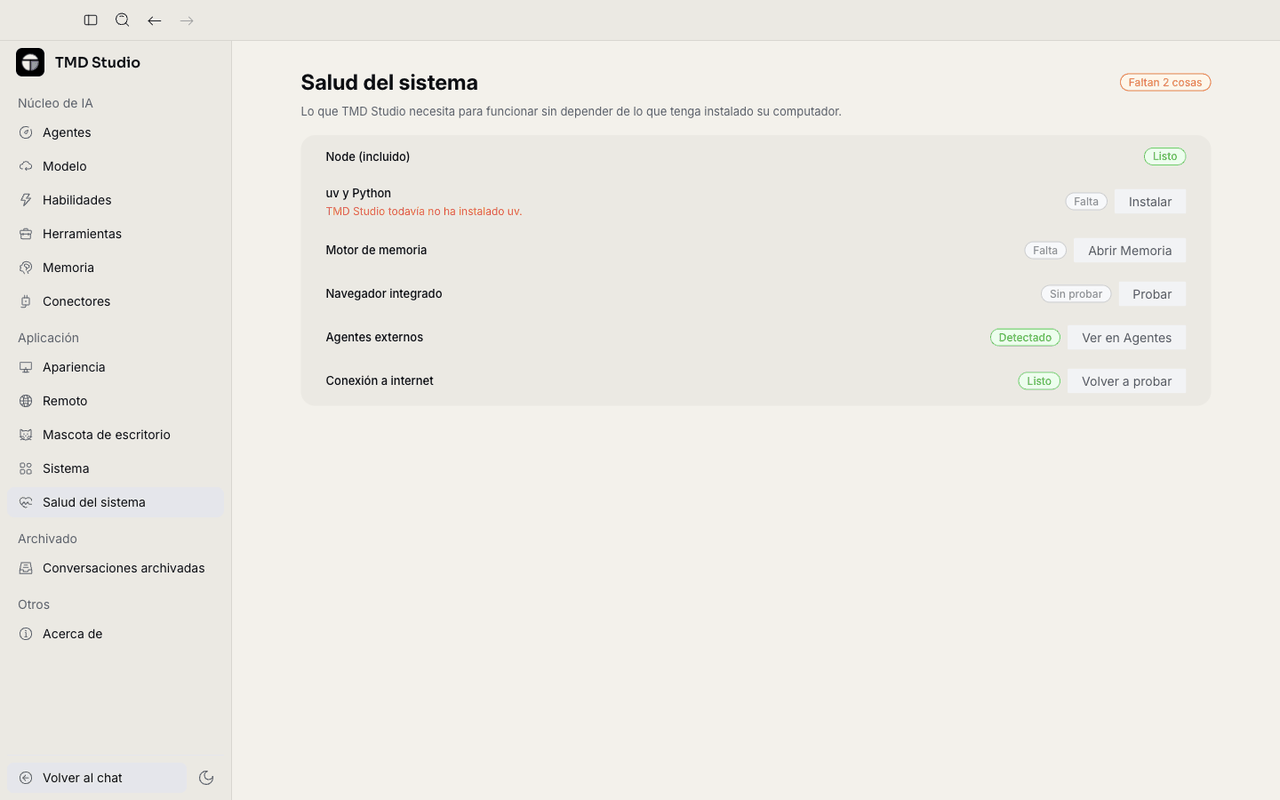Viewport: 1280px width, 800px height.
Task: Click the Conectores plug icon
Action: pyautogui.click(x=26, y=301)
